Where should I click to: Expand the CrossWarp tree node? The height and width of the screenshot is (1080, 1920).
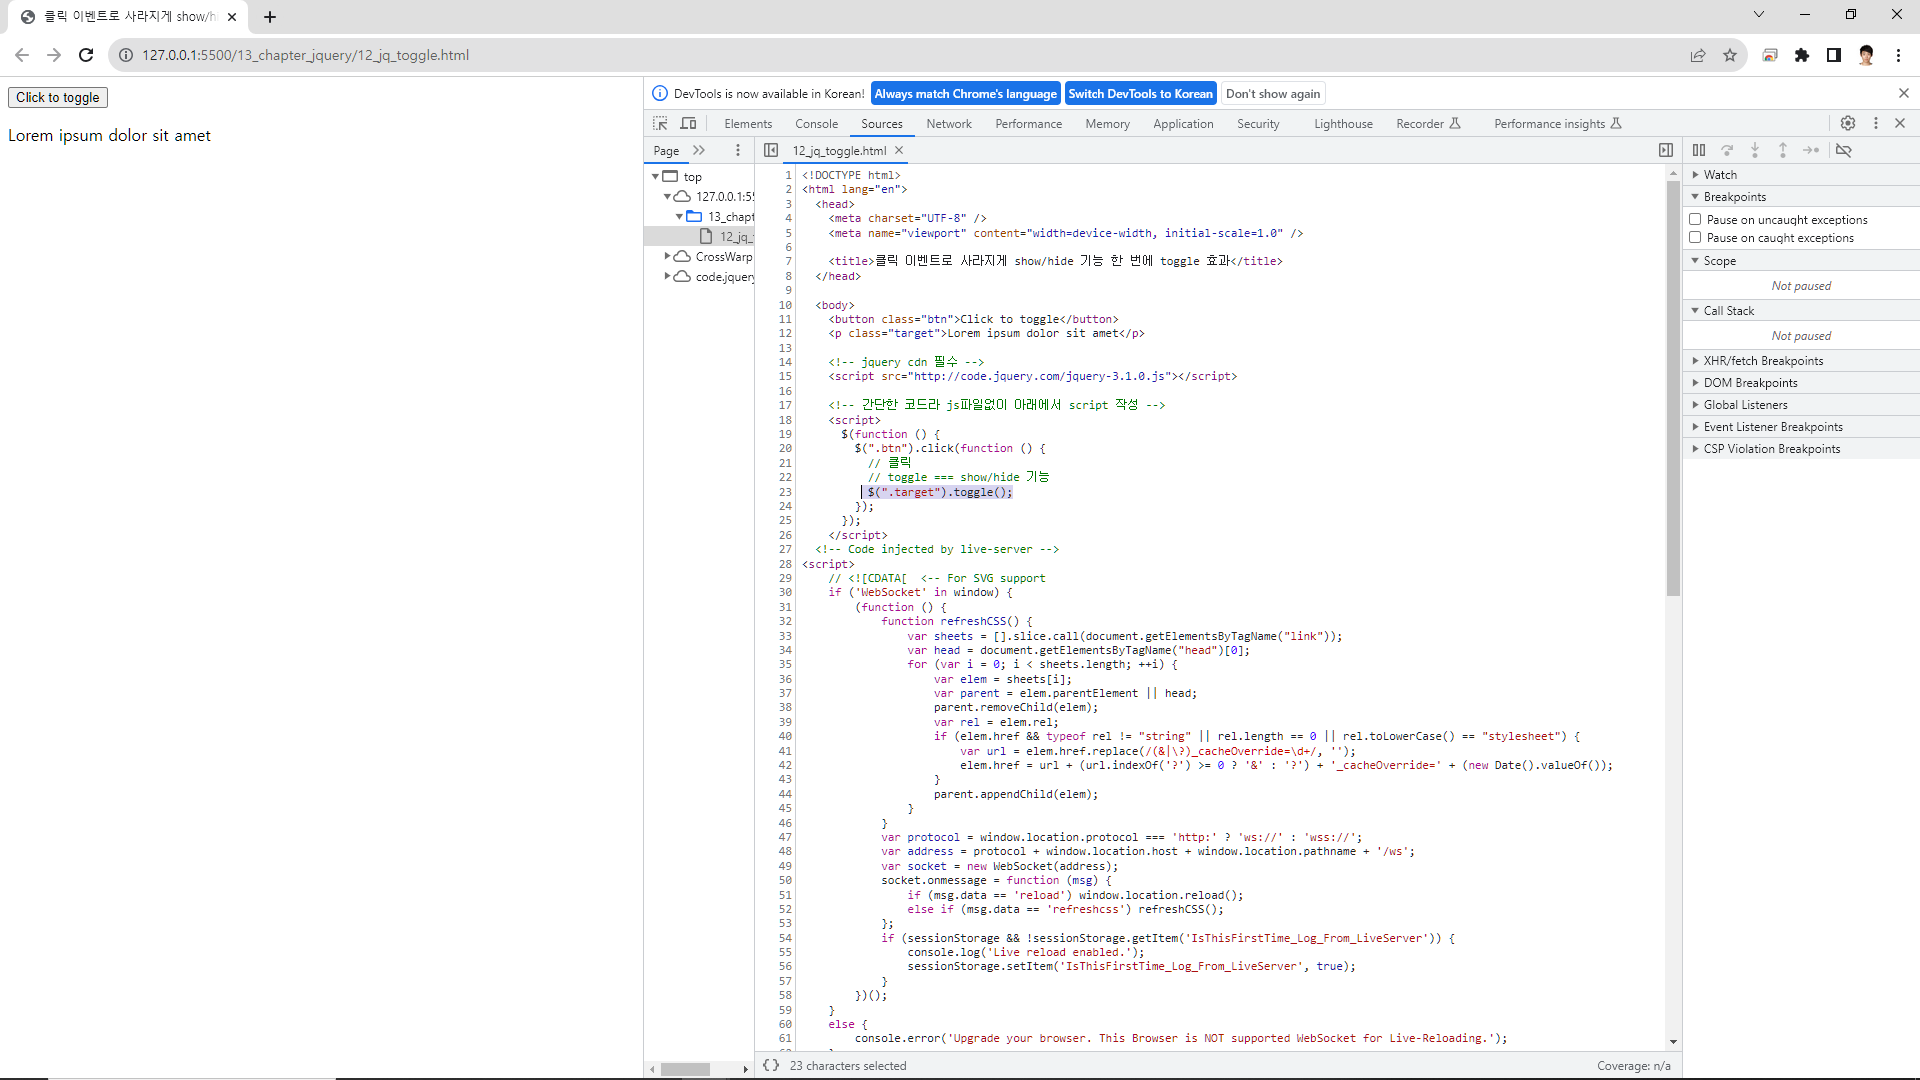(x=667, y=257)
